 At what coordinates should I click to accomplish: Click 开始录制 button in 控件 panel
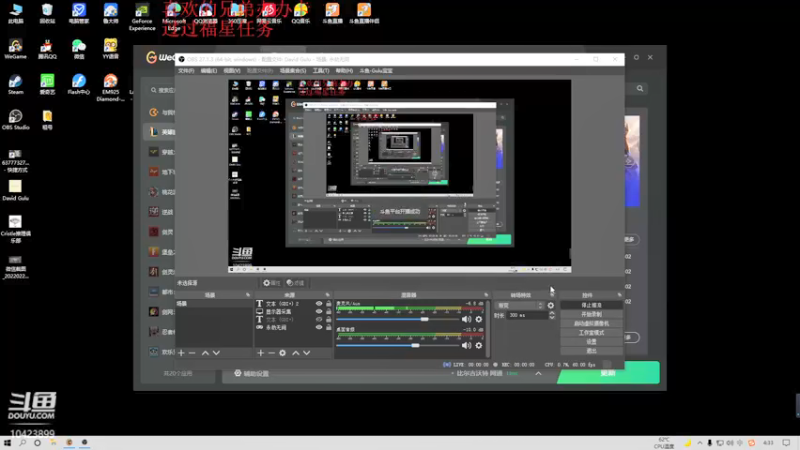click(591, 314)
